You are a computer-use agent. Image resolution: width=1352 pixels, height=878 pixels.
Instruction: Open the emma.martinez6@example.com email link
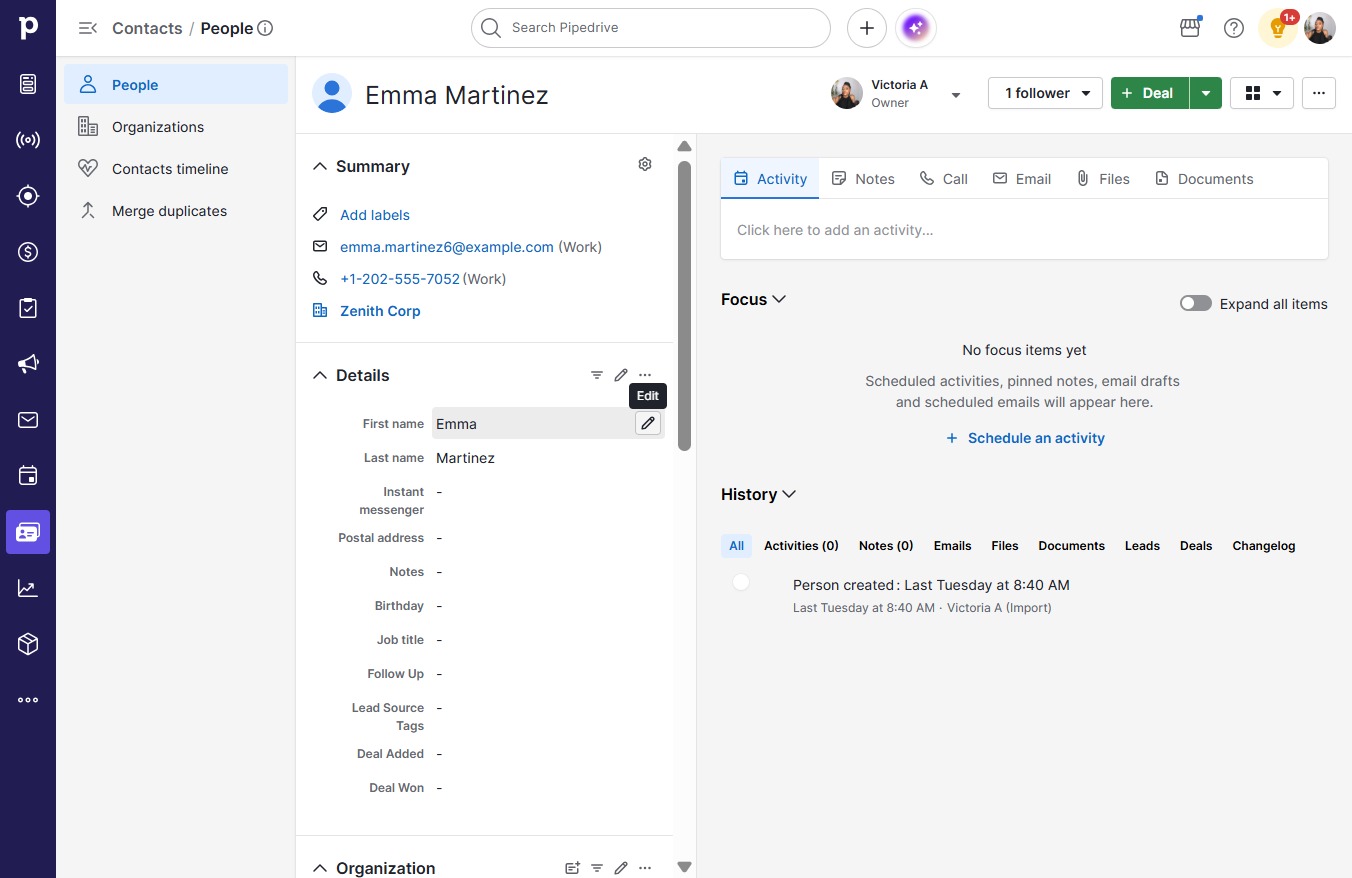447,247
